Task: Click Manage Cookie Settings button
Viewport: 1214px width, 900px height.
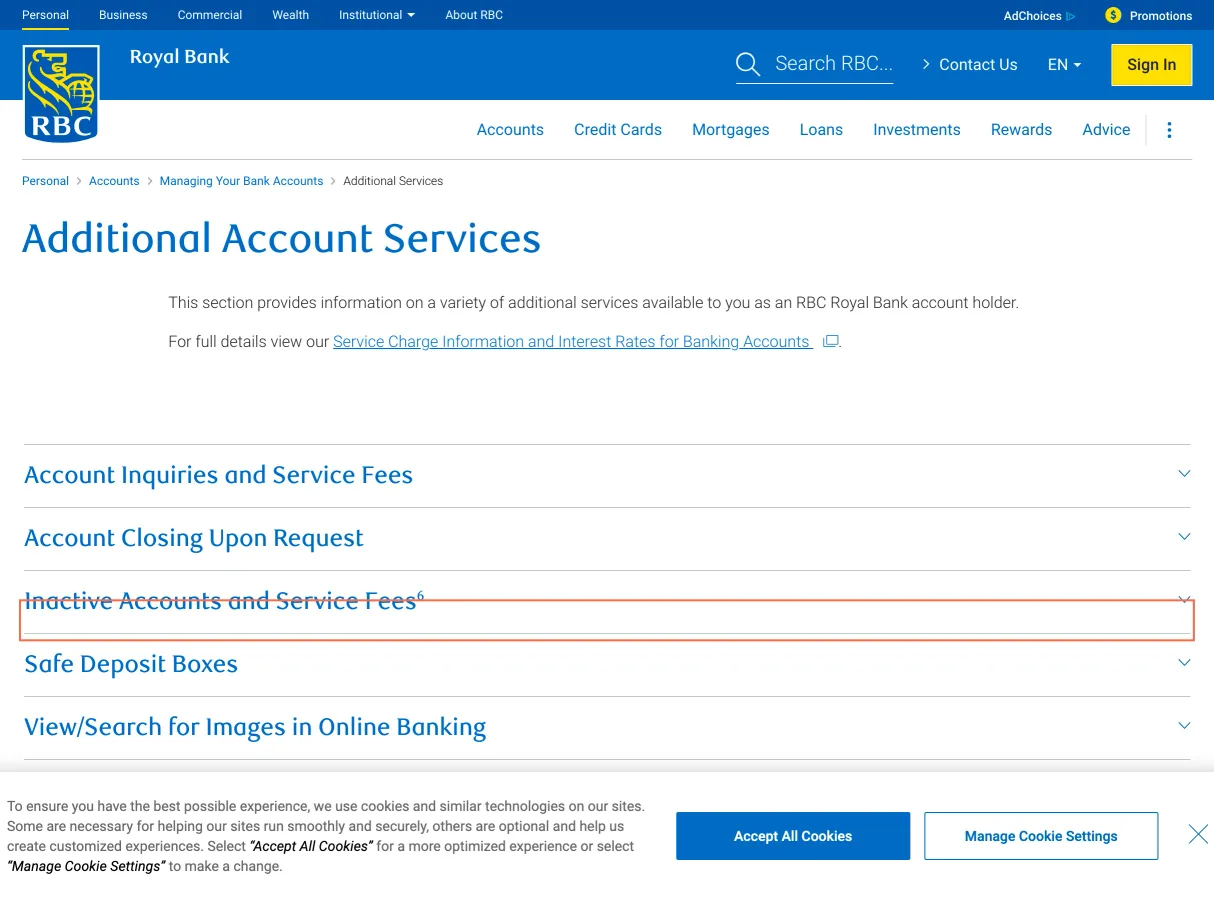Action: 1041,836
